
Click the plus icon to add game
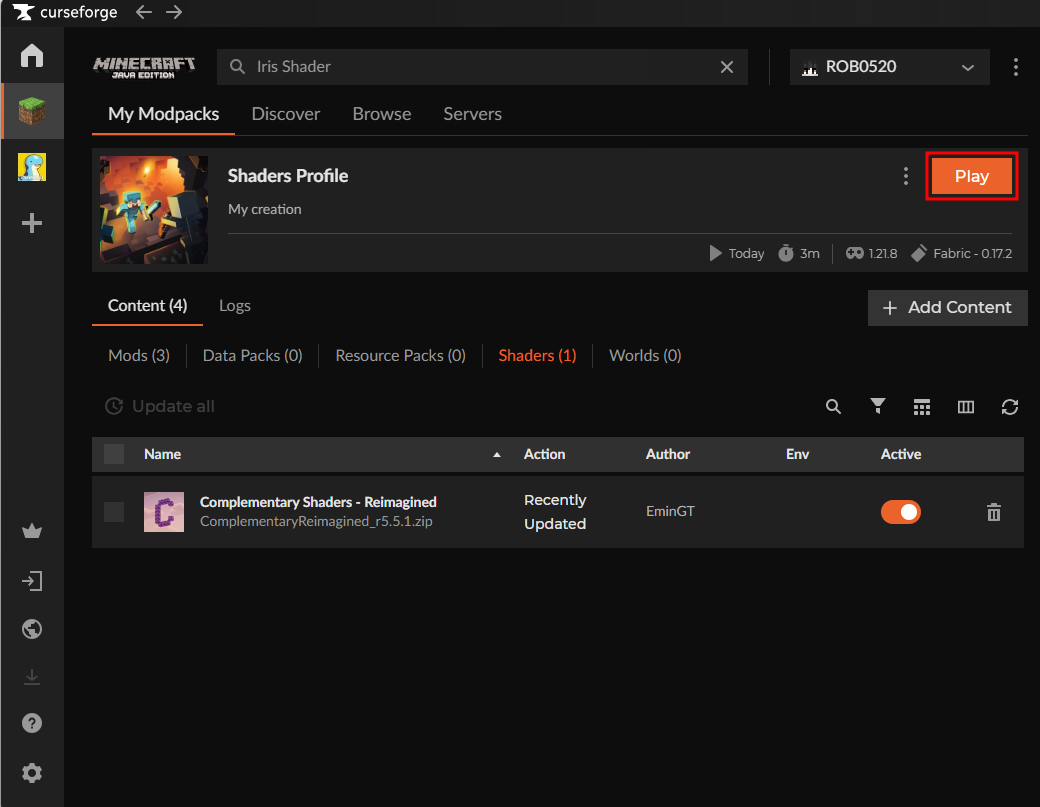tap(32, 223)
